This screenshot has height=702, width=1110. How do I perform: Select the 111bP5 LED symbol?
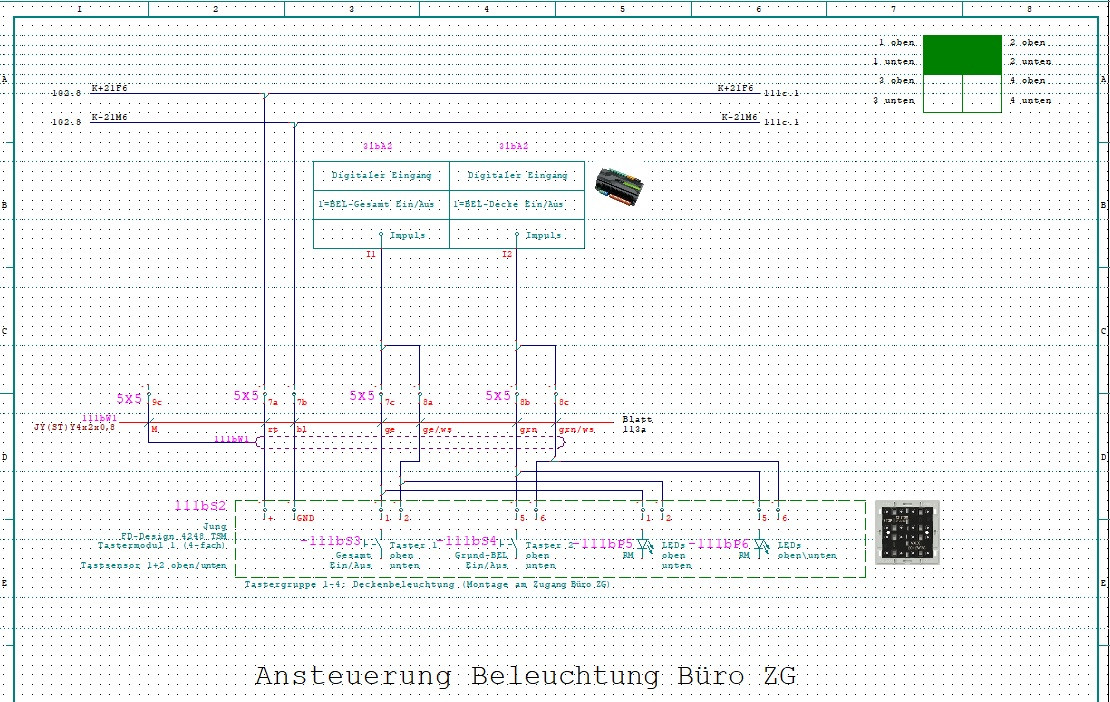point(644,546)
